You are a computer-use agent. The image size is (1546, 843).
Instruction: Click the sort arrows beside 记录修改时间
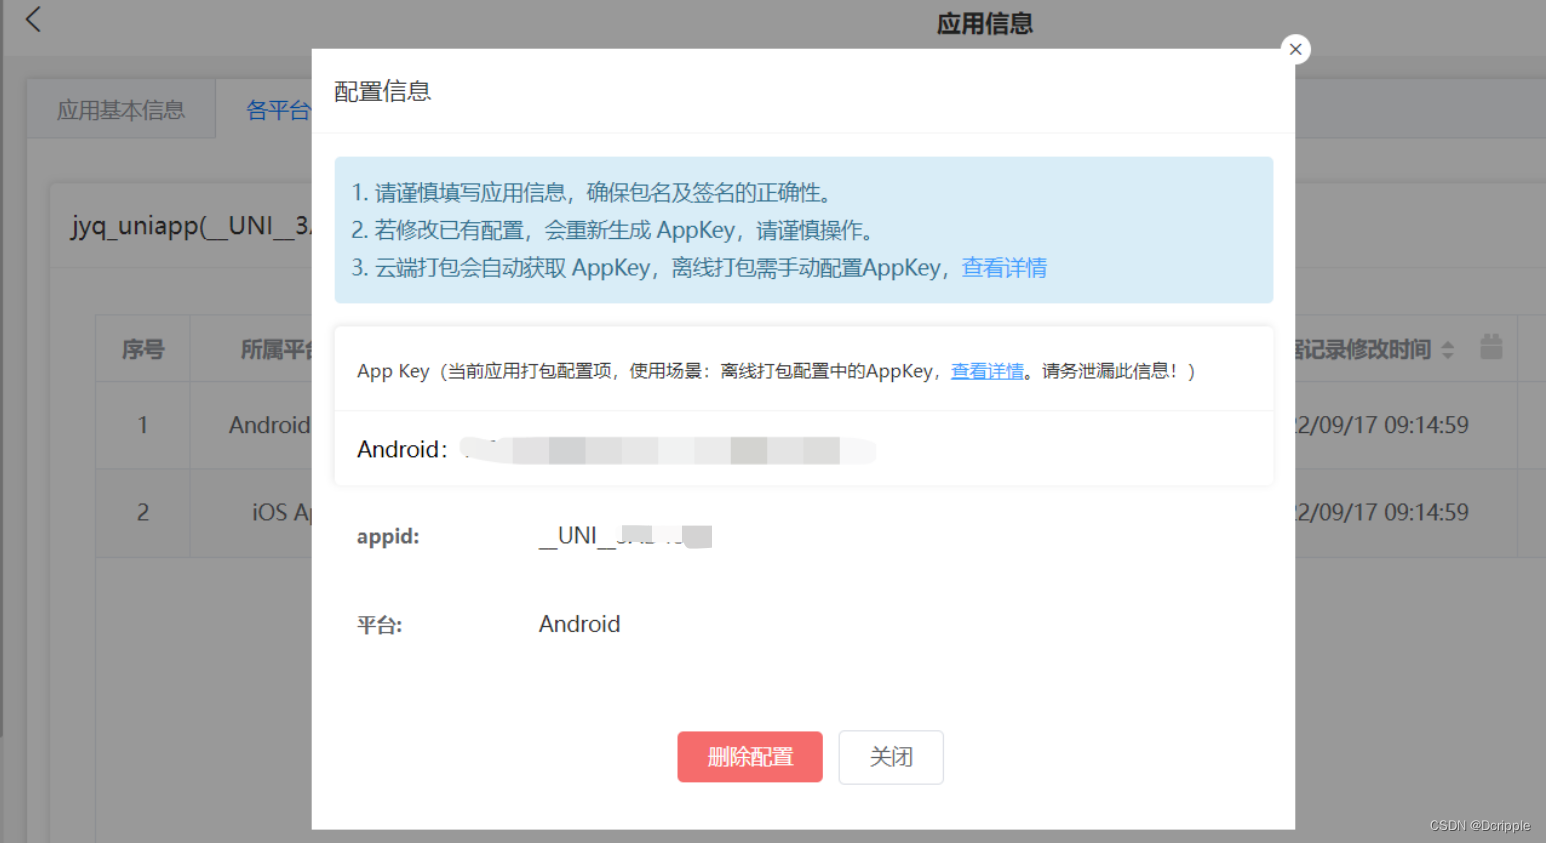(1447, 350)
